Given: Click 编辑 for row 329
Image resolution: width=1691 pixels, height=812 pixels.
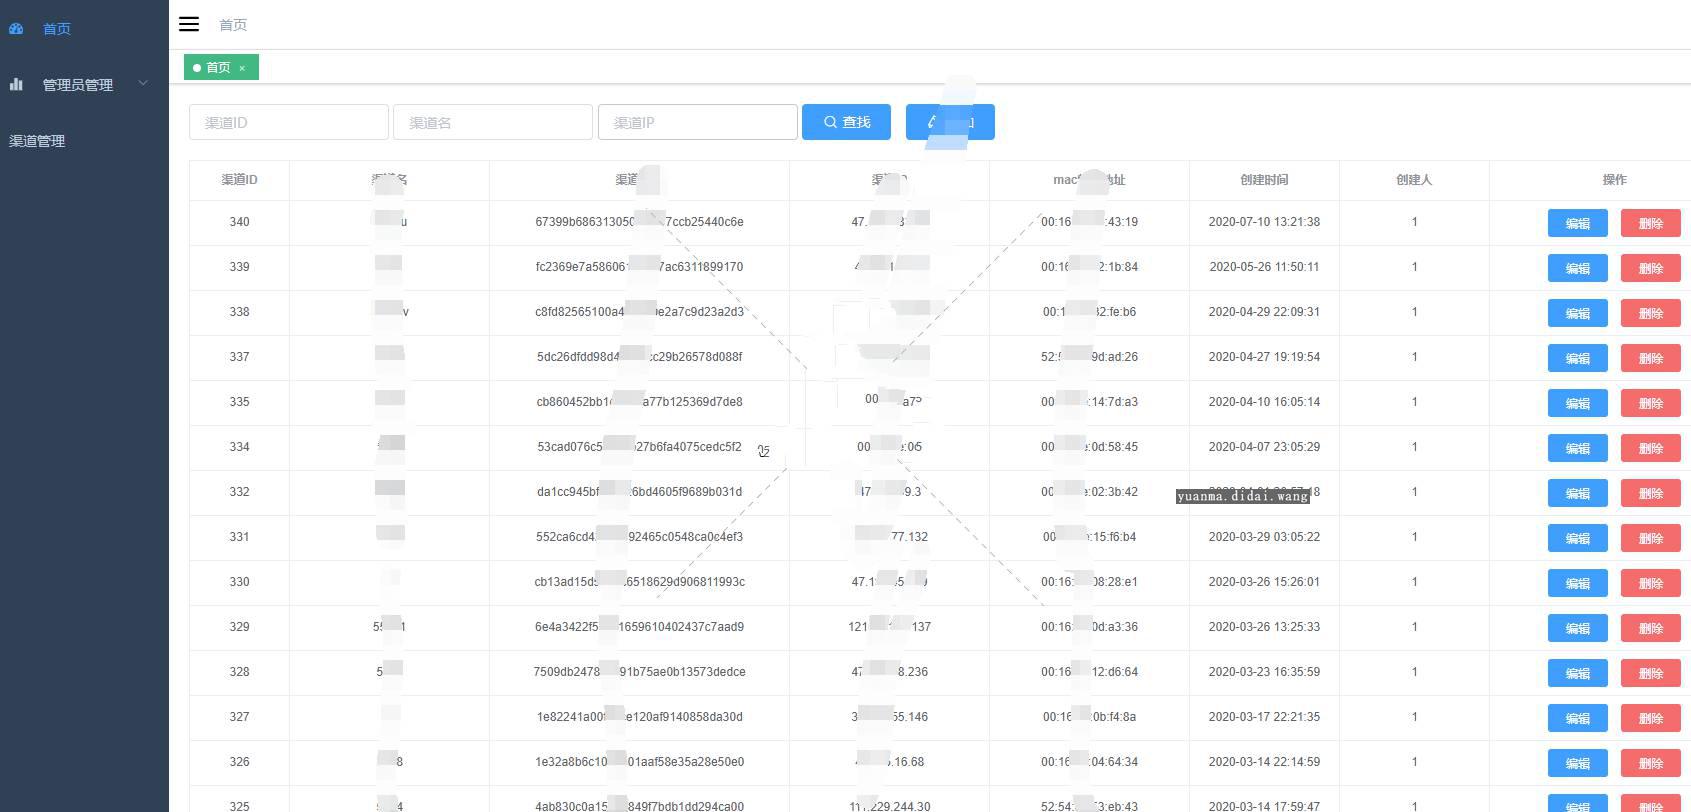Looking at the screenshot, I should (x=1578, y=628).
